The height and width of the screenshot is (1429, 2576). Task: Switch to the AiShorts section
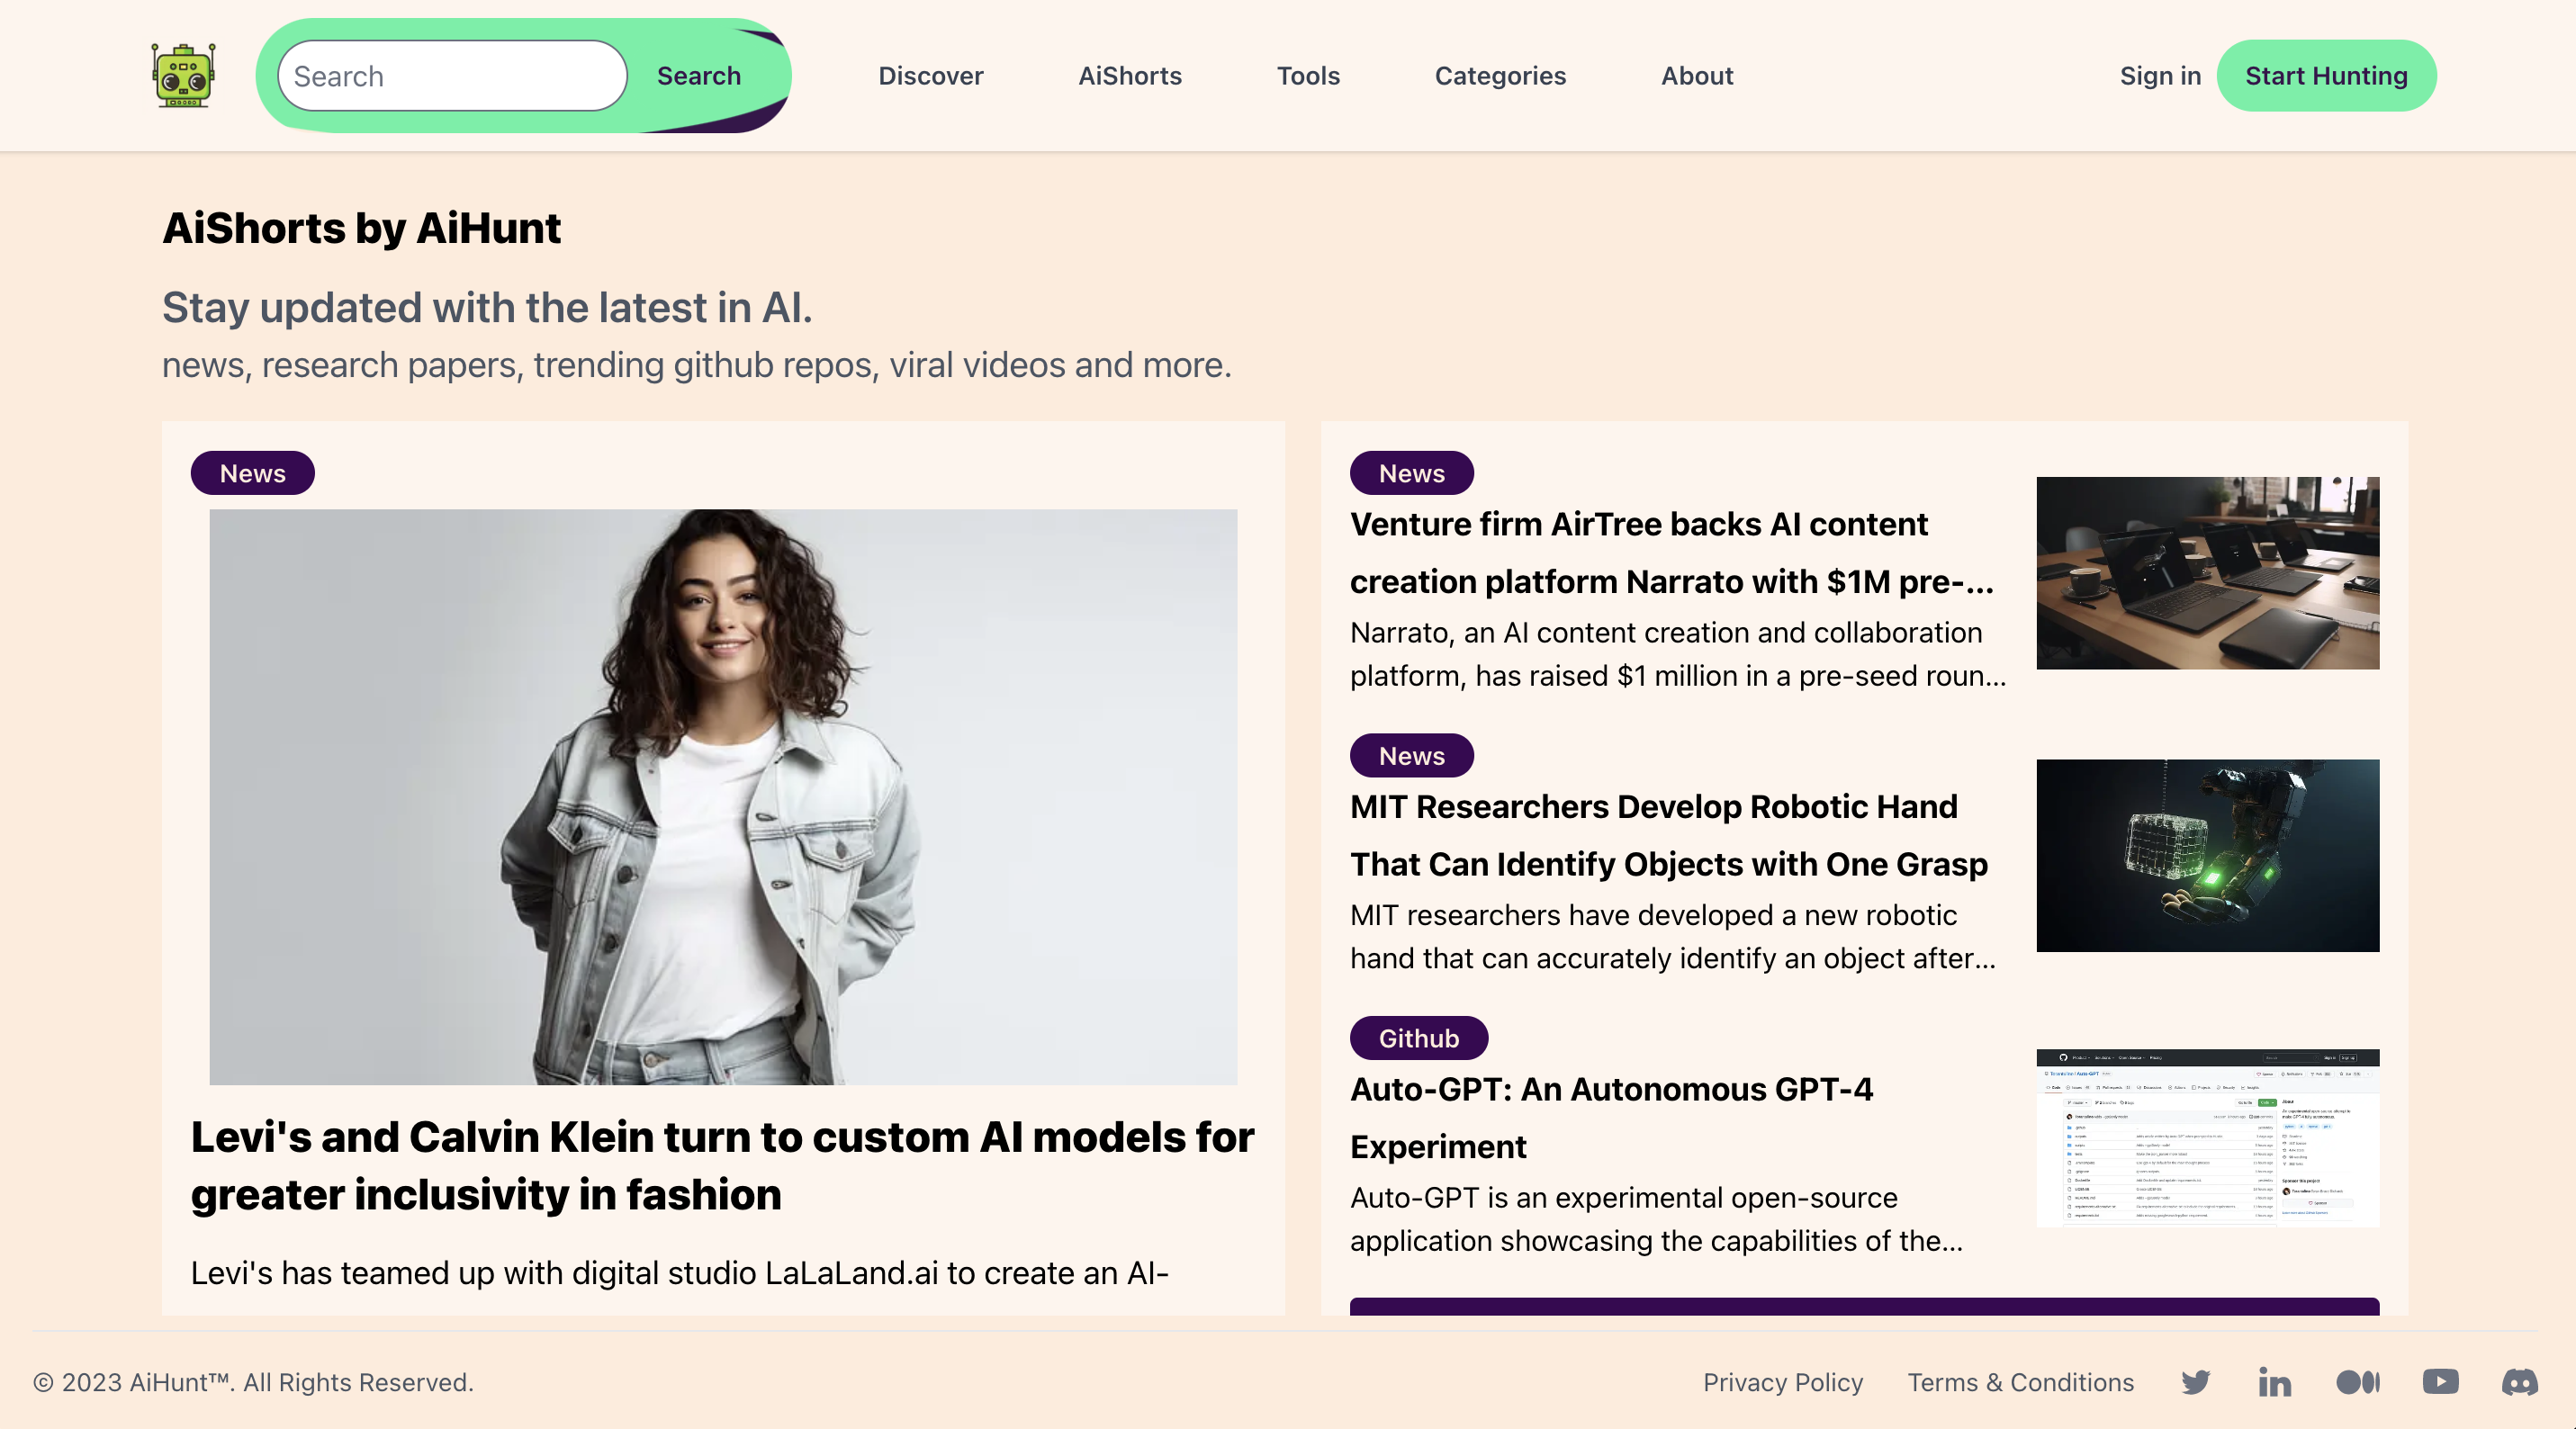coord(1130,75)
